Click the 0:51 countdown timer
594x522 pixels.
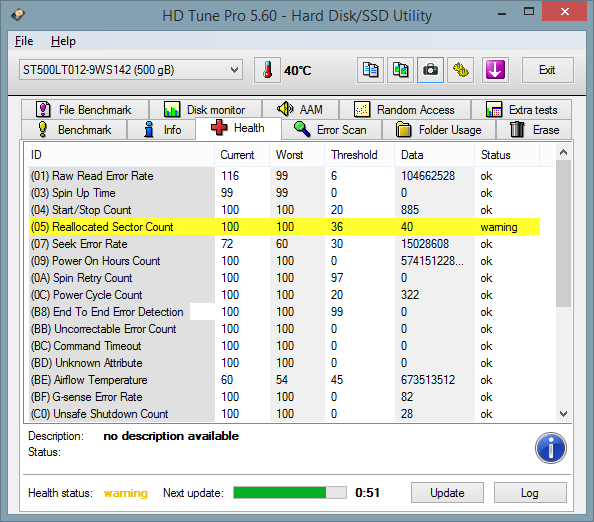(x=367, y=492)
